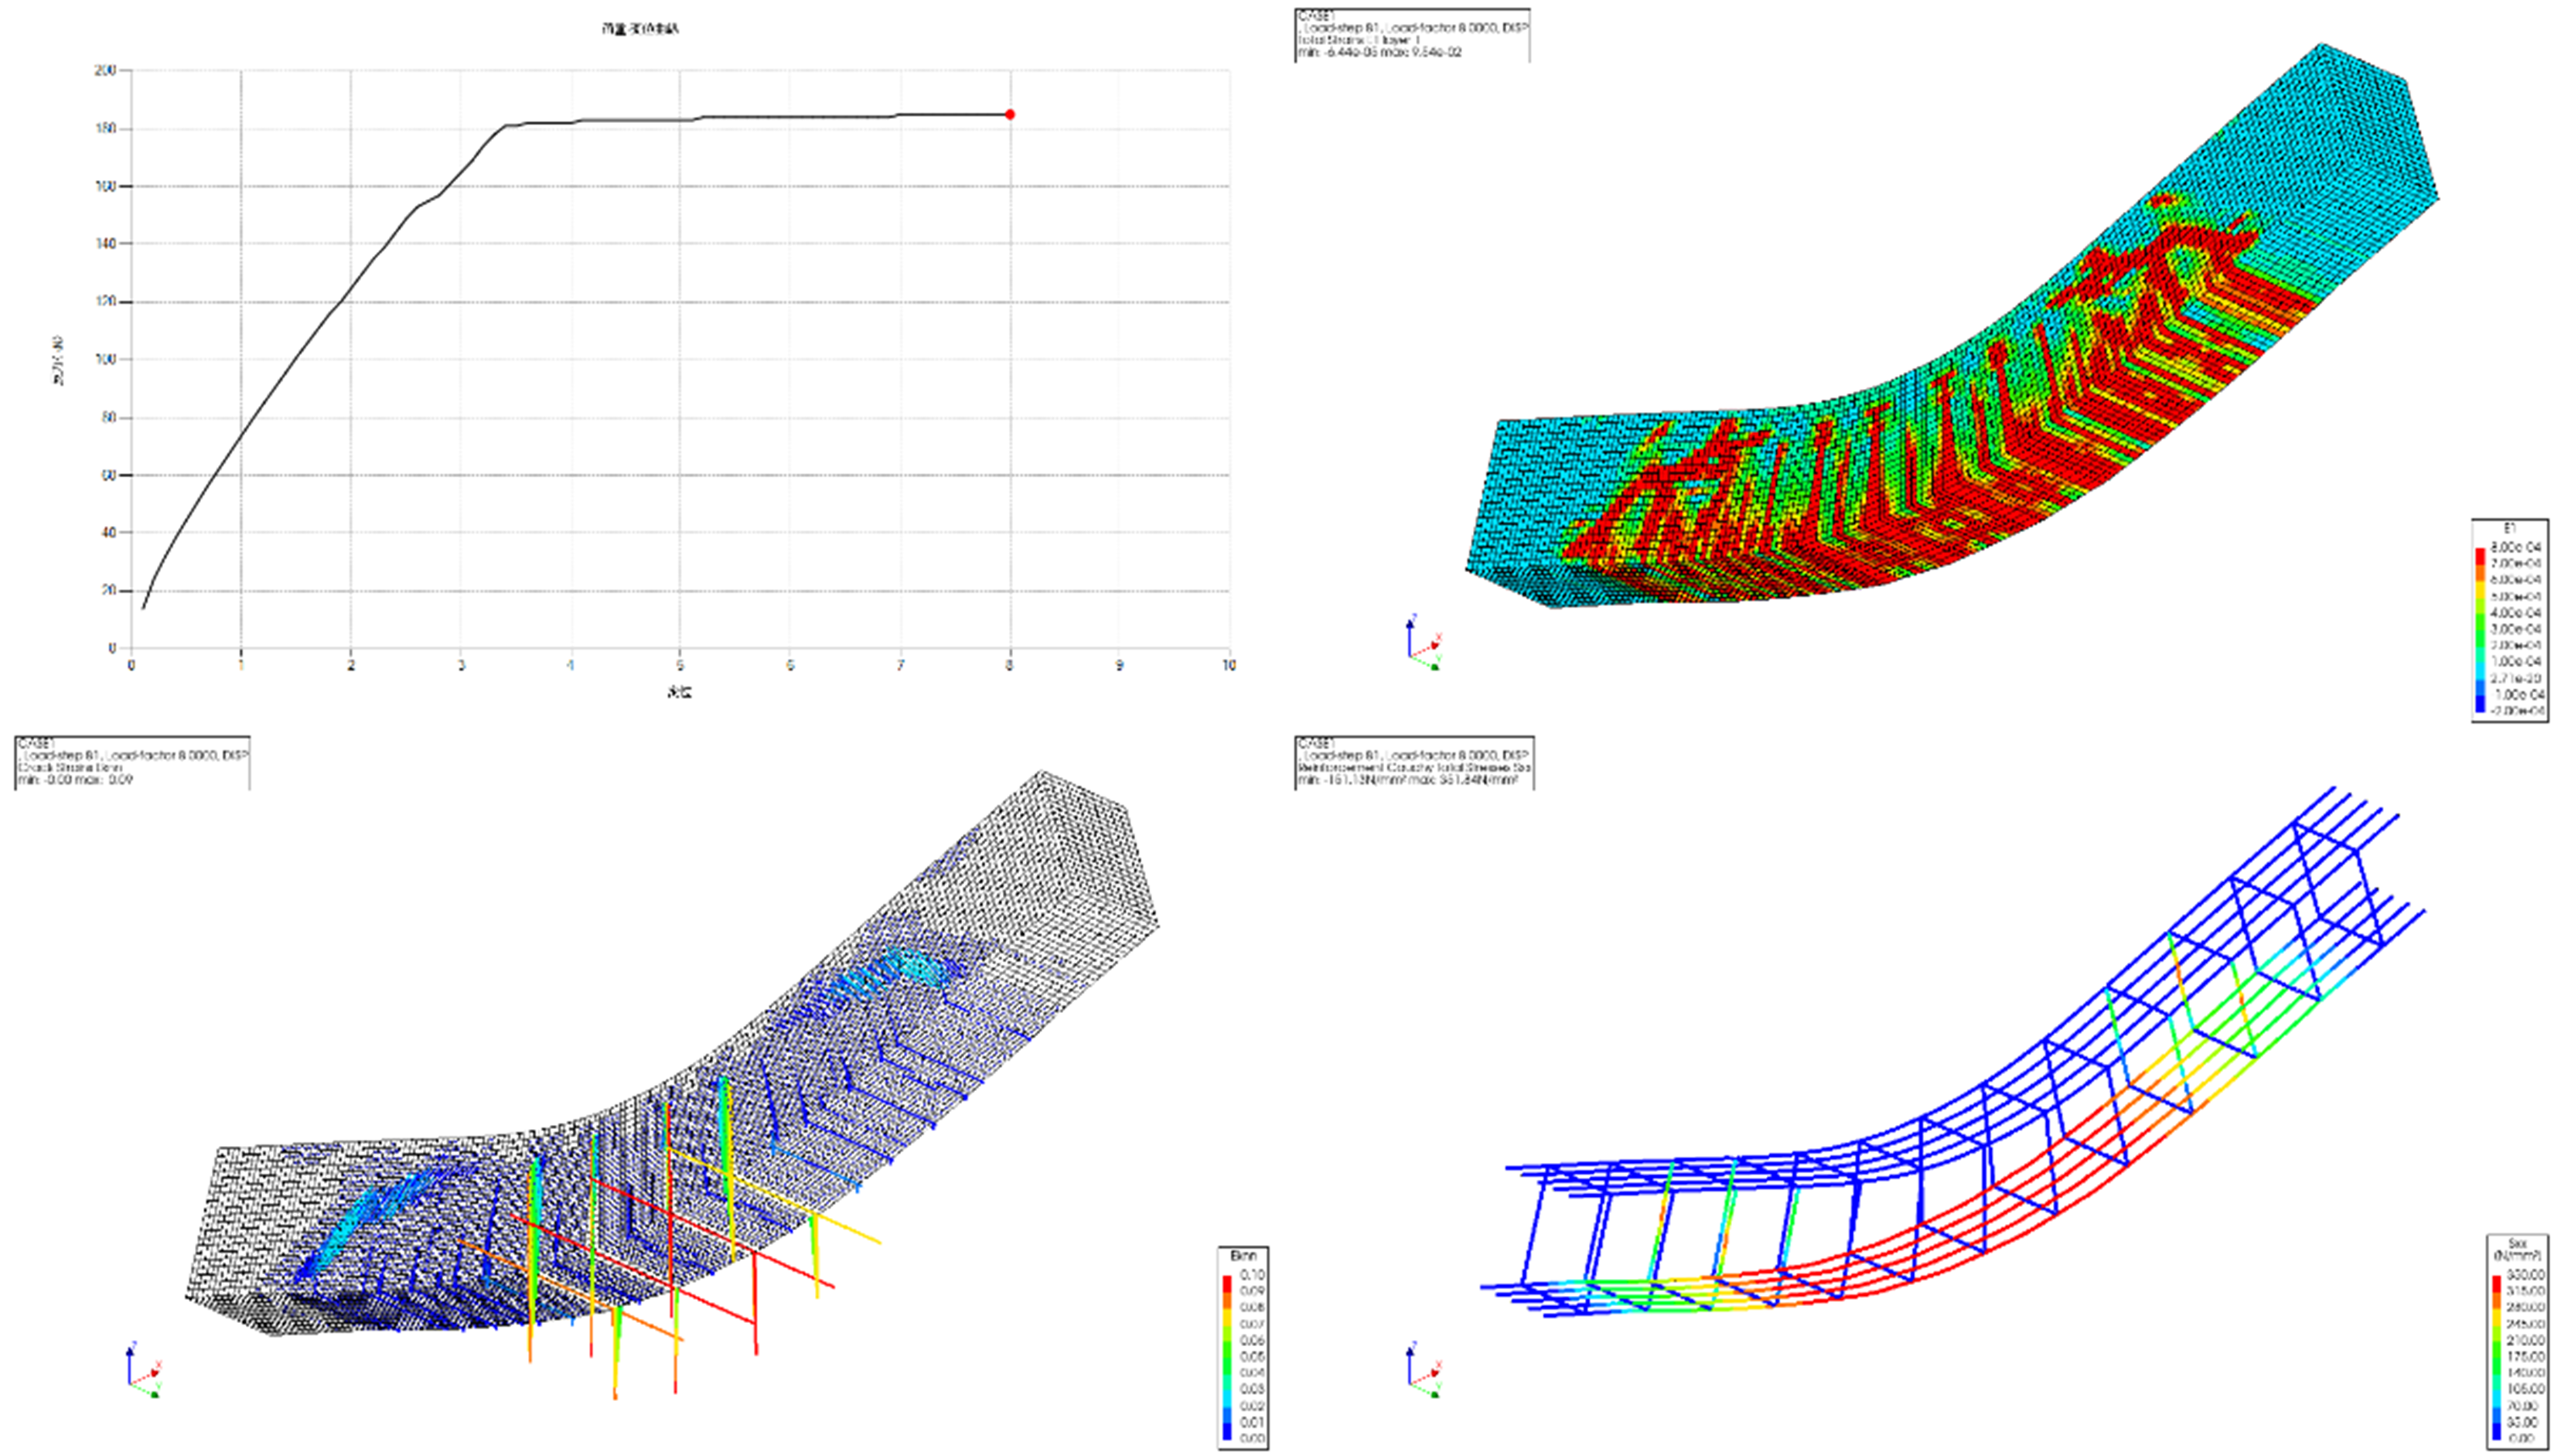The image size is (2561, 1456).
Task: Click the horizontal axis label below the chart
Action: (x=679, y=692)
